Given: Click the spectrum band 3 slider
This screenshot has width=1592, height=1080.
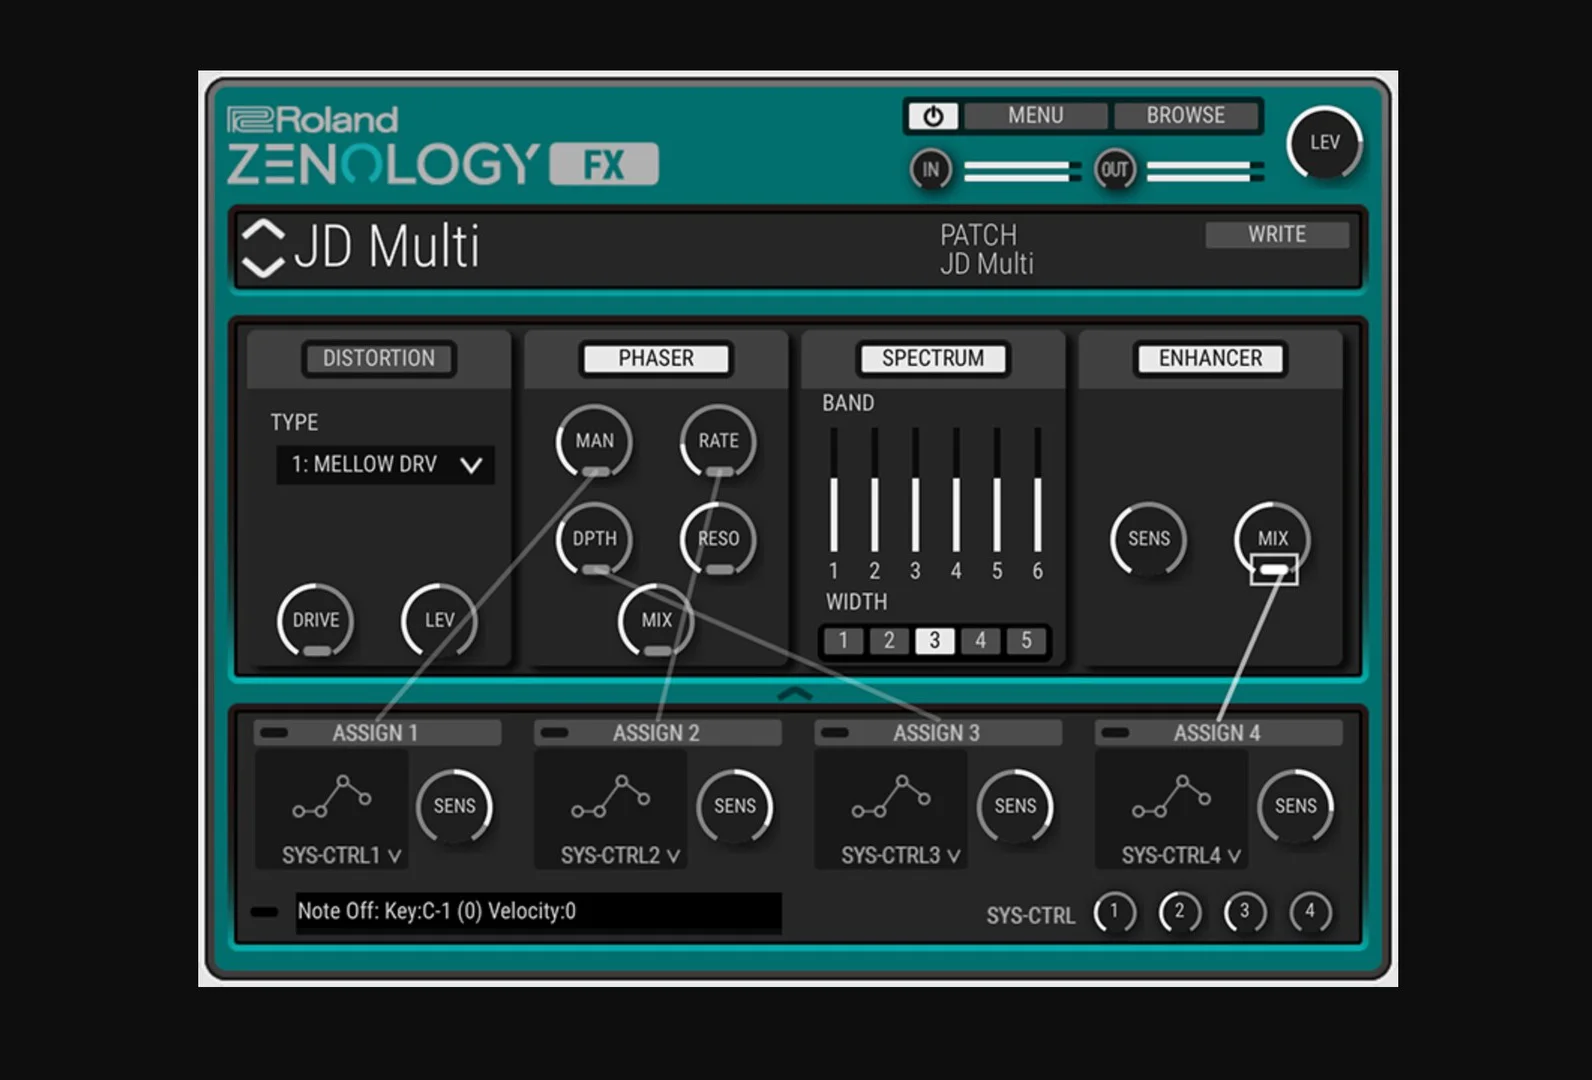Looking at the screenshot, I should (x=915, y=490).
